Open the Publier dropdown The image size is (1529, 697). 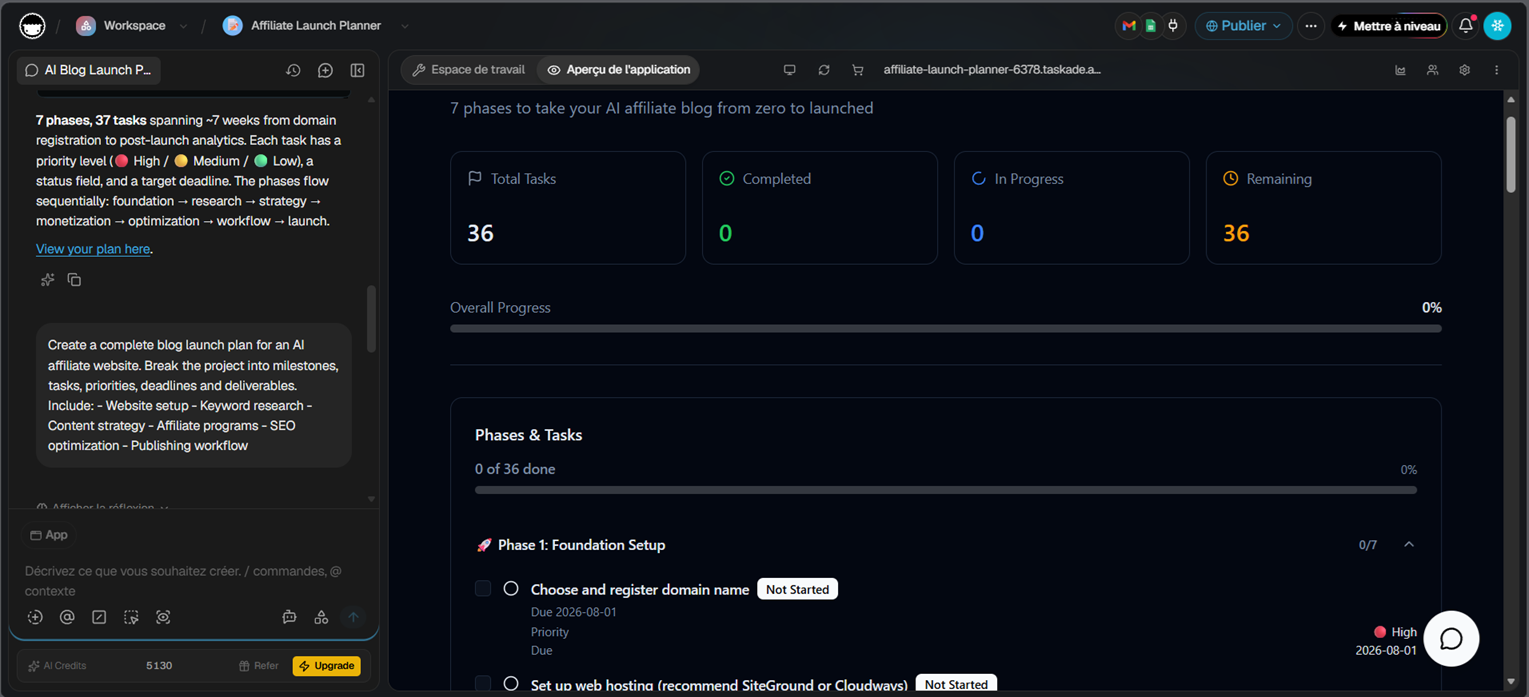[x=1243, y=26]
